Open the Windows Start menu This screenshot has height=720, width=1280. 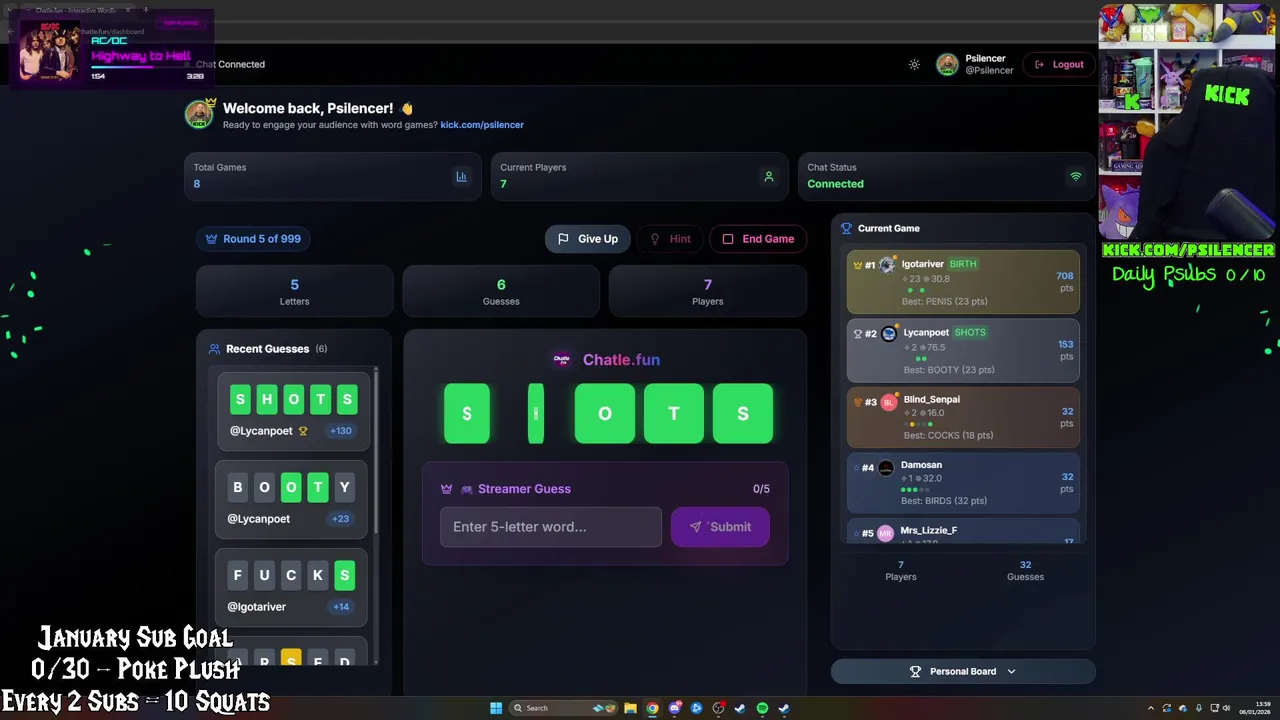[496, 708]
